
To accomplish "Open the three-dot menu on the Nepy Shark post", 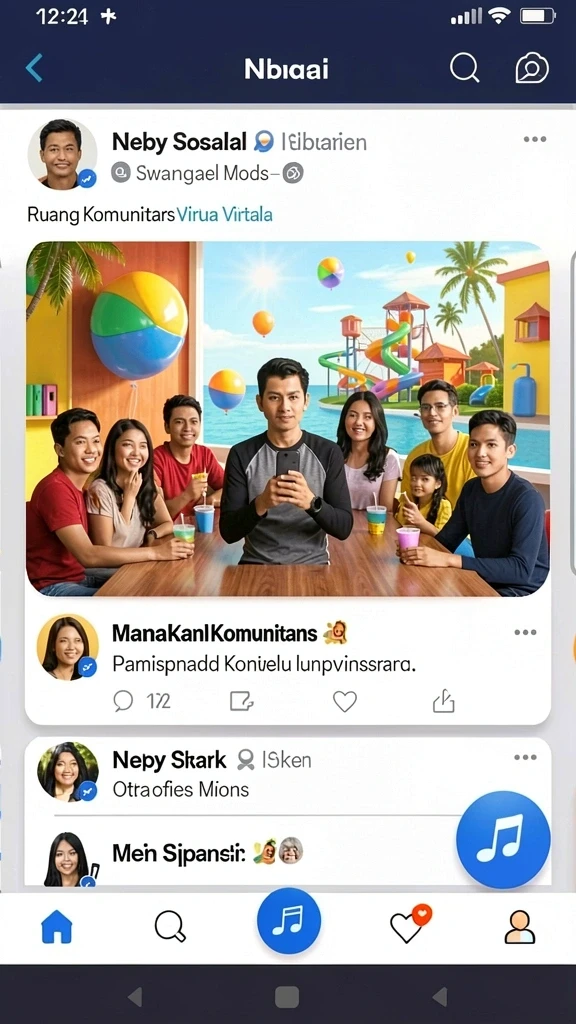I will [x=525, y=758].
